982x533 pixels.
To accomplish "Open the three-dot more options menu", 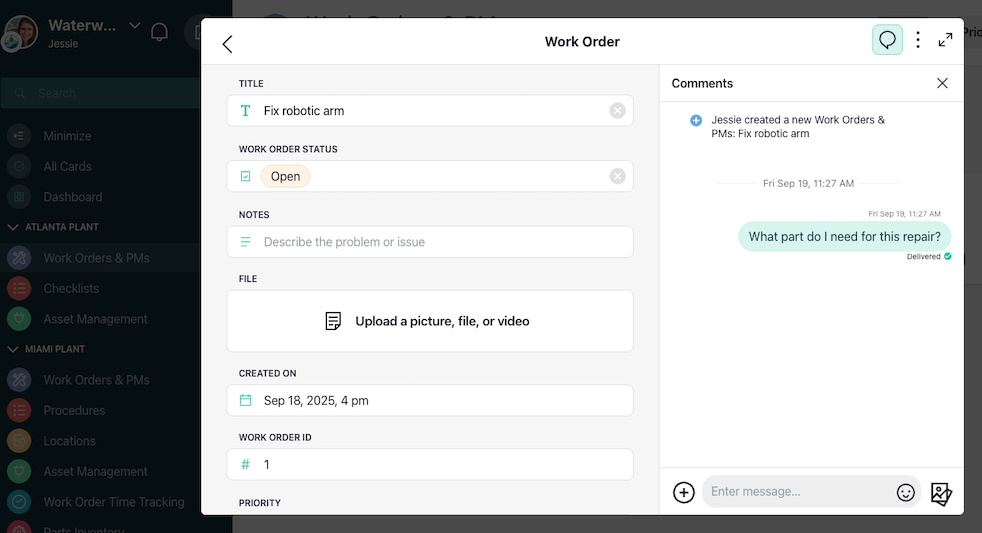I will [x=918, y=40].
